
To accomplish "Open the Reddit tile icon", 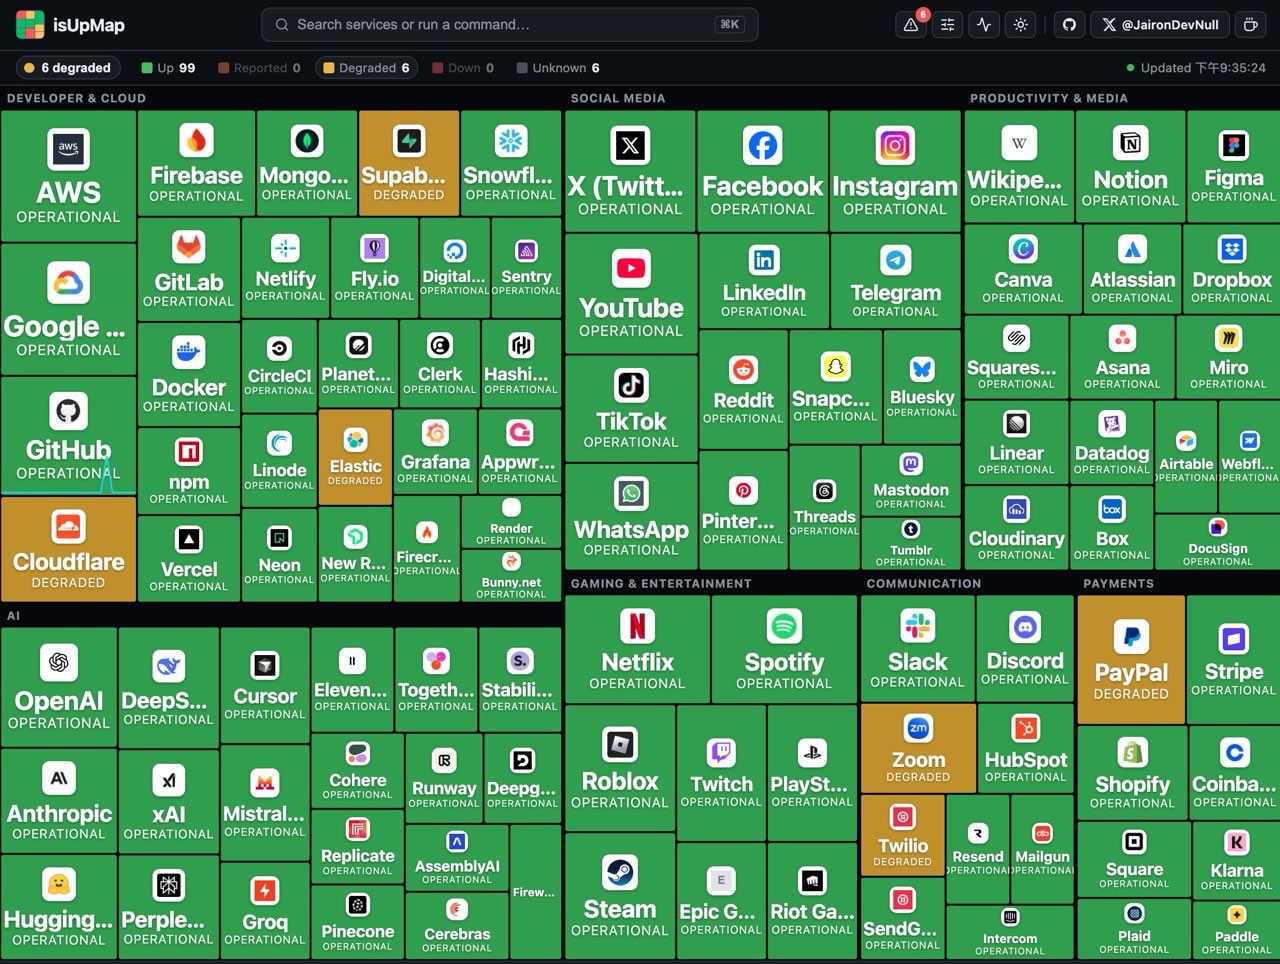I will tap(743, 370).
